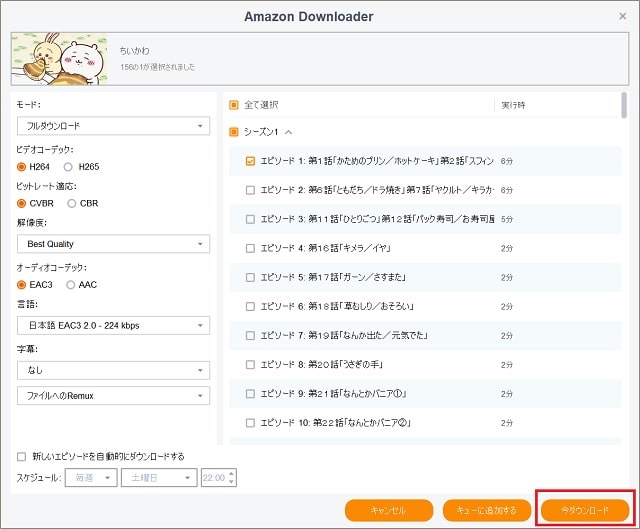This screenshot has width=640, height=529.
Task: Open the language dropdown 日本語 EAC3 2.0
Action: point(113,325)
